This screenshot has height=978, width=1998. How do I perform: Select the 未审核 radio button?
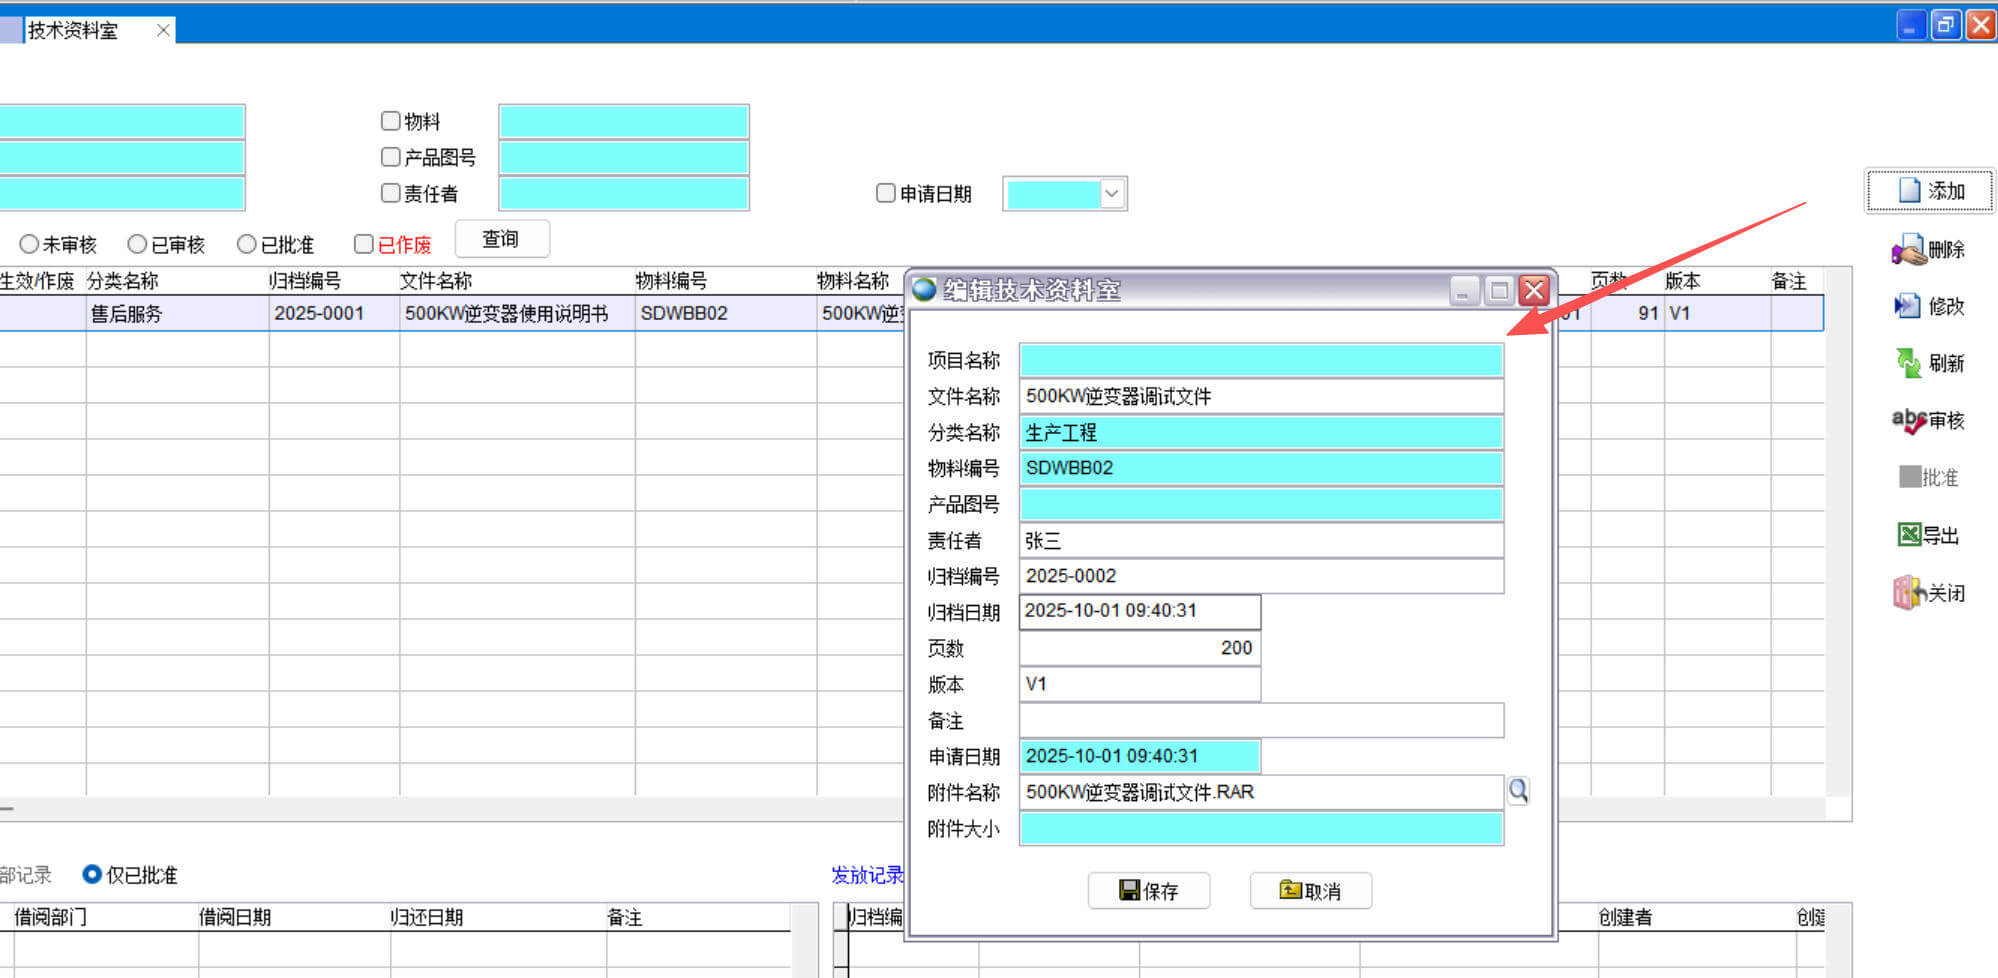click(29, 244)
